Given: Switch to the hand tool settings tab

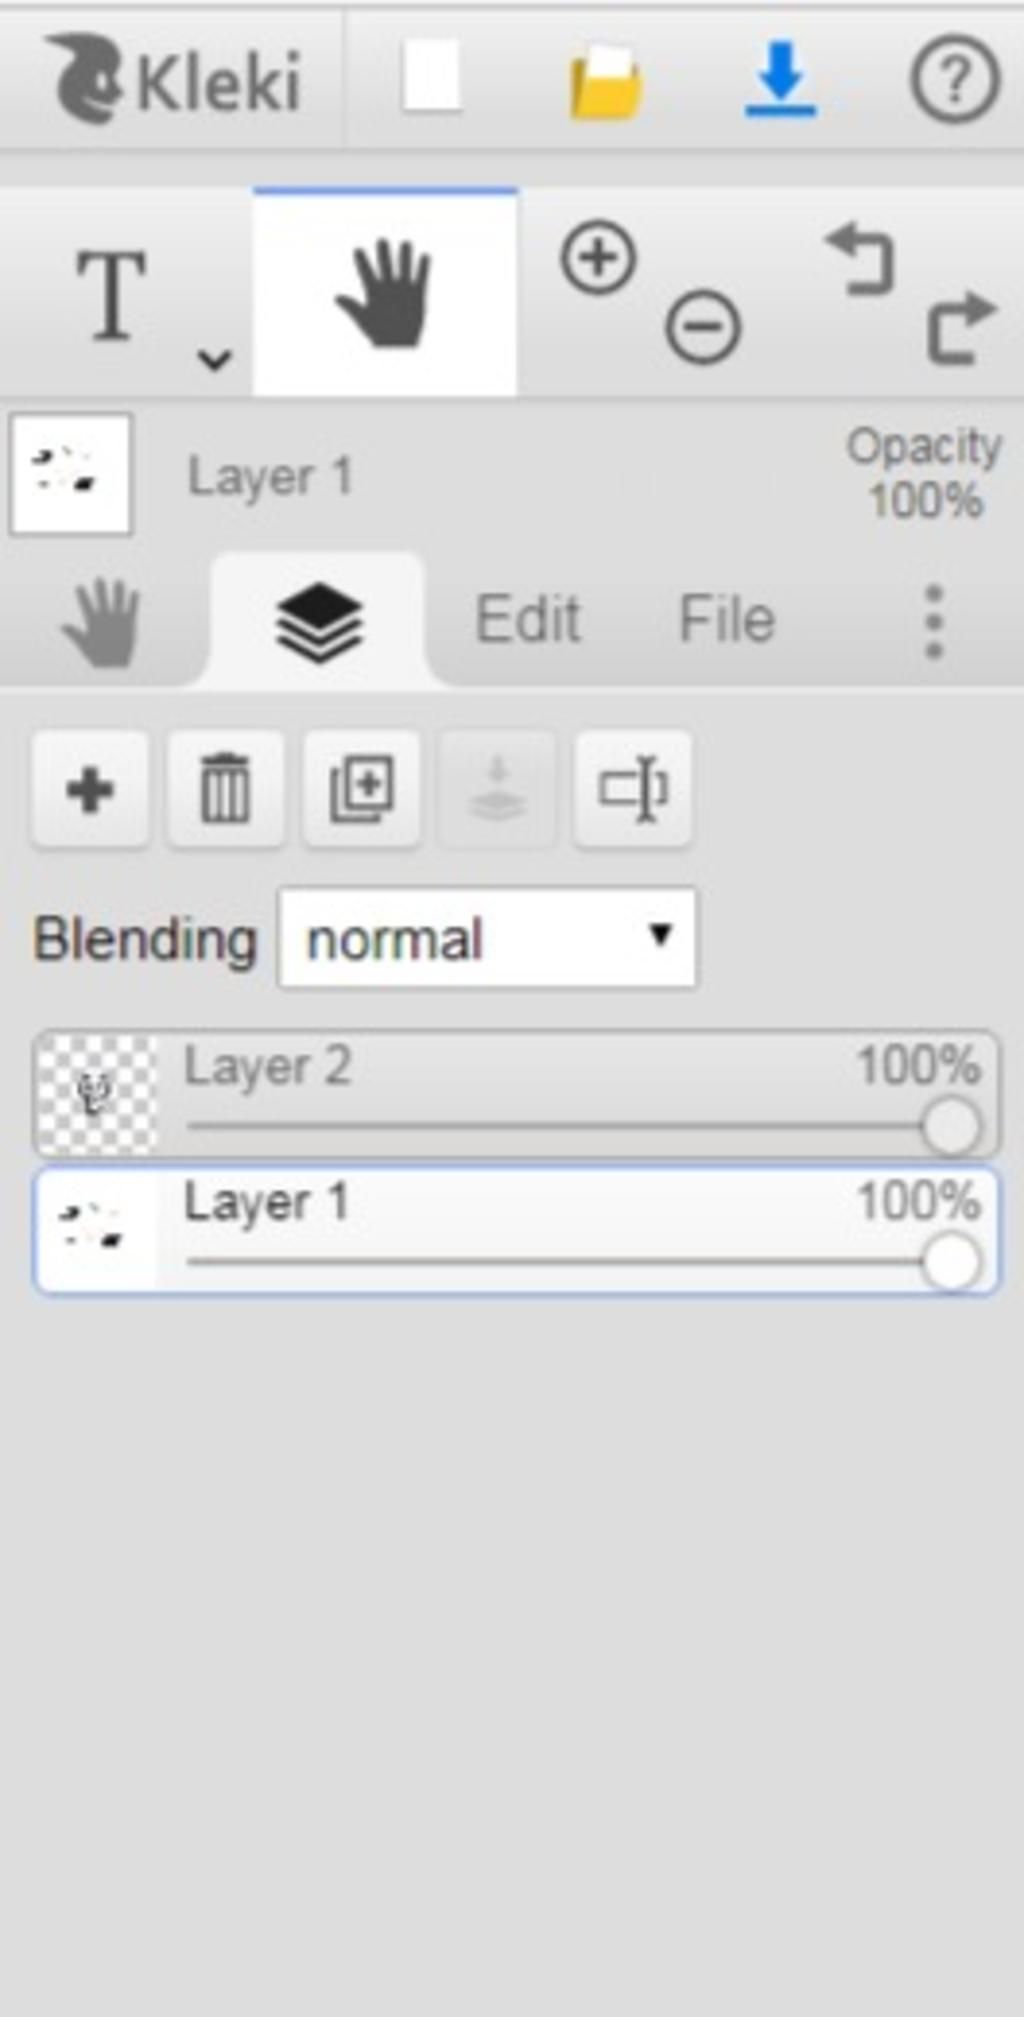Looking at the screenshot, I should (101, 621).
